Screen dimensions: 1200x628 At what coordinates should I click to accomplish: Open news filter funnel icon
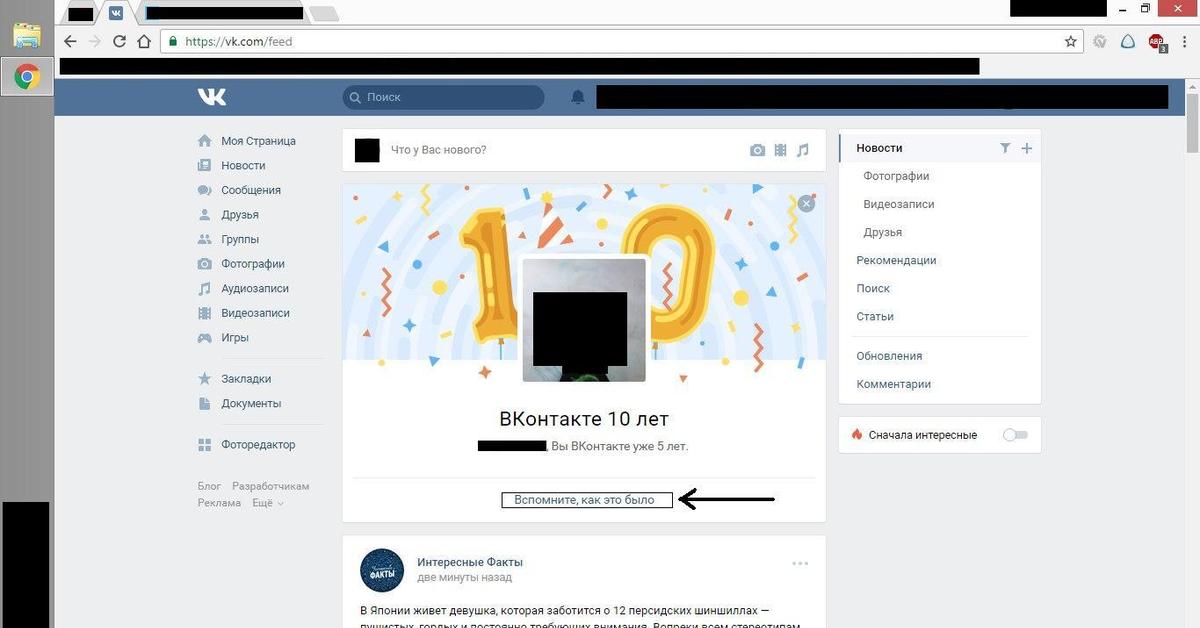[x=1005, y=148]
